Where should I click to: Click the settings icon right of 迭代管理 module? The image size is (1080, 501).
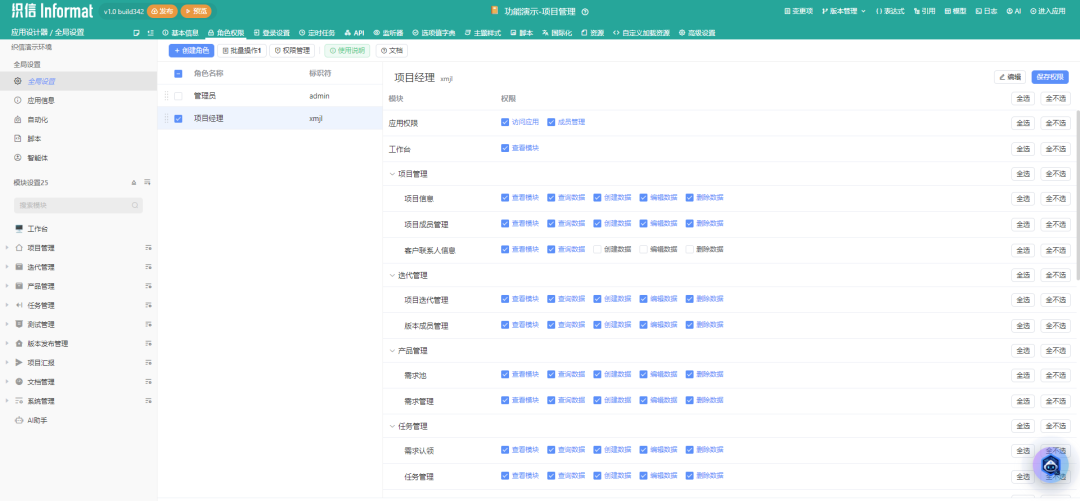pos(147,267)
